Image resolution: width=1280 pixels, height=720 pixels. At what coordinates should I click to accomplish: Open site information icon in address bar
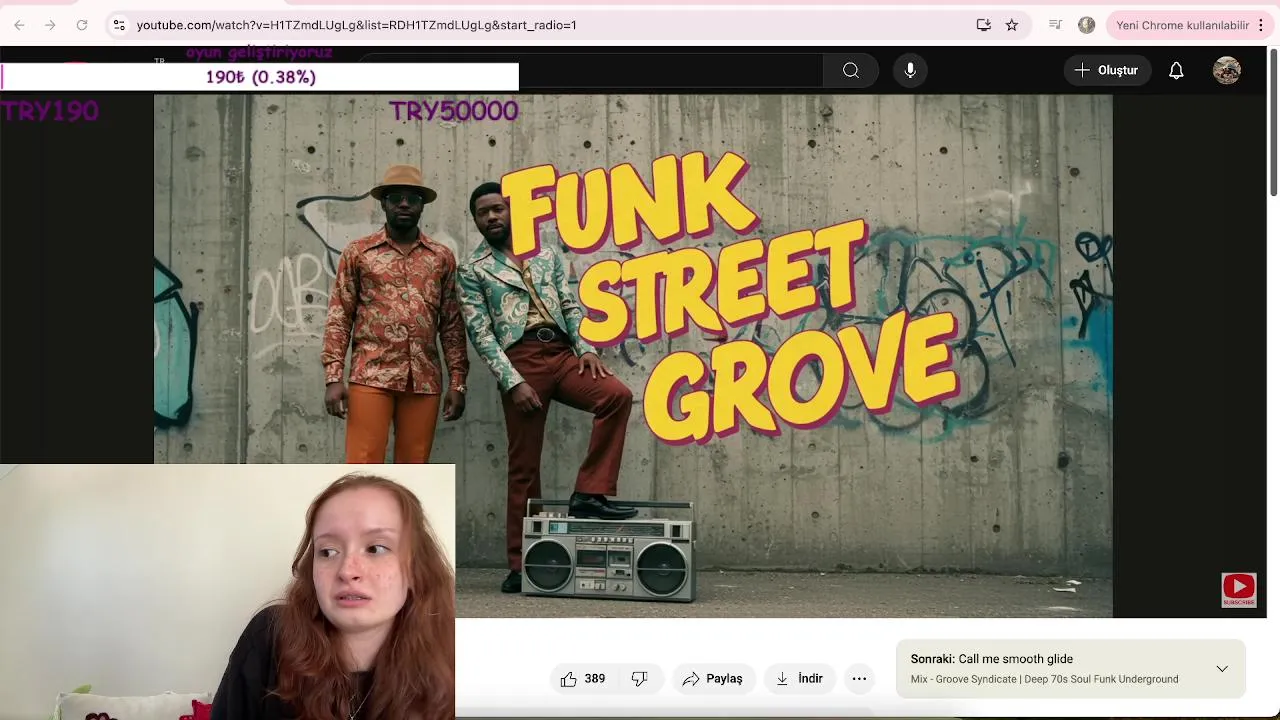click(119, 25)
